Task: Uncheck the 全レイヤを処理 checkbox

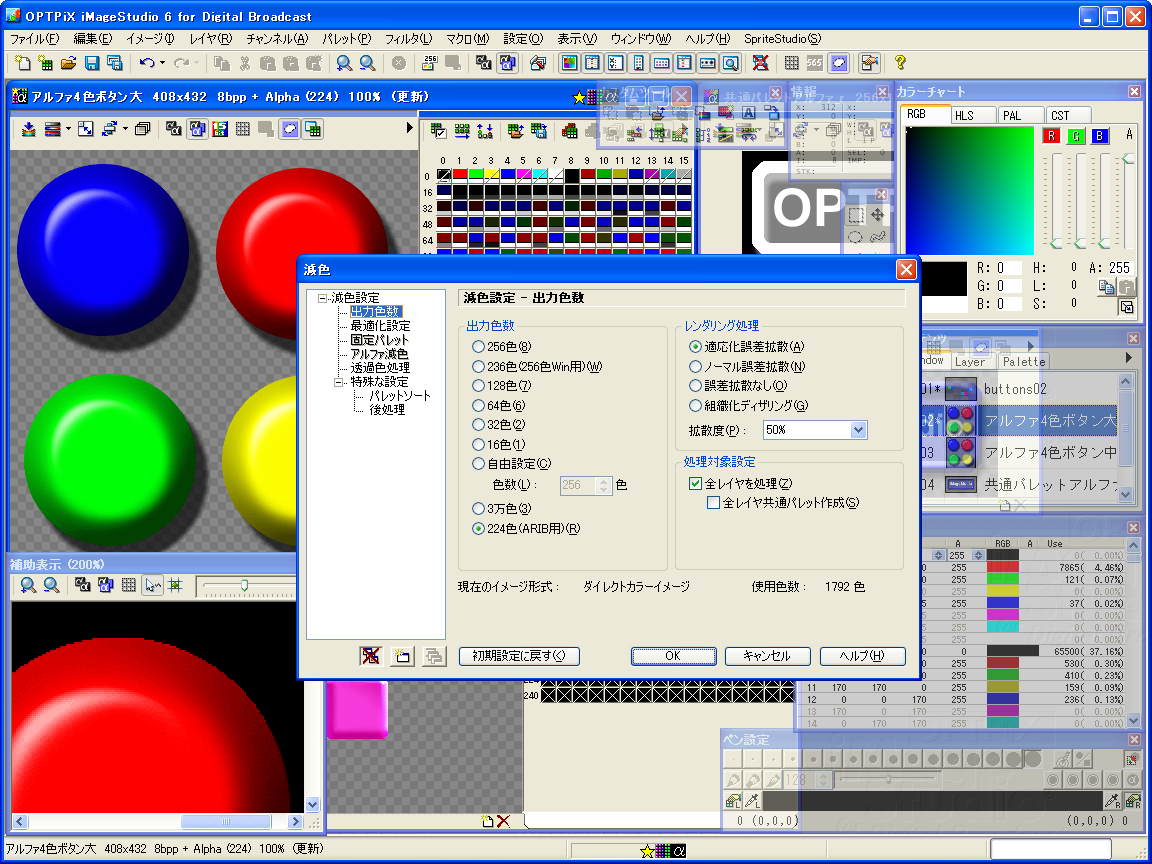Action: (695, 483)
